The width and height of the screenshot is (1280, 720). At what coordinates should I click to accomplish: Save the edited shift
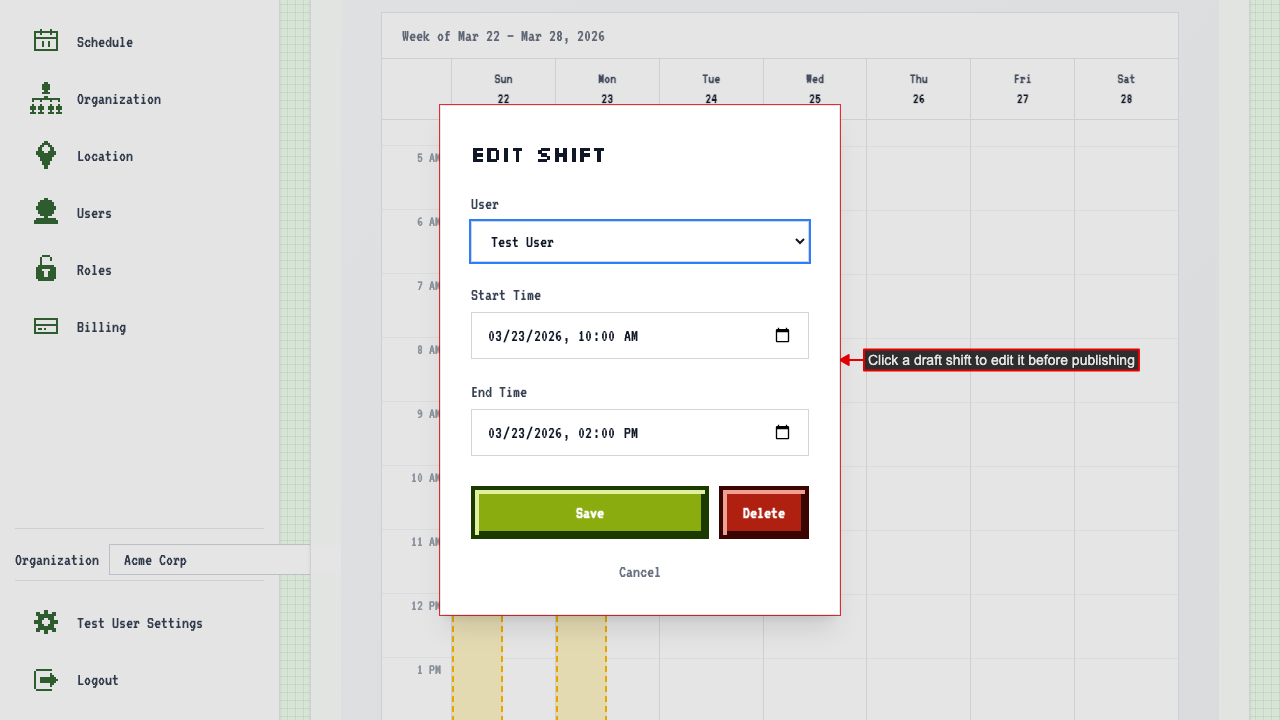(x=590, y=513)
